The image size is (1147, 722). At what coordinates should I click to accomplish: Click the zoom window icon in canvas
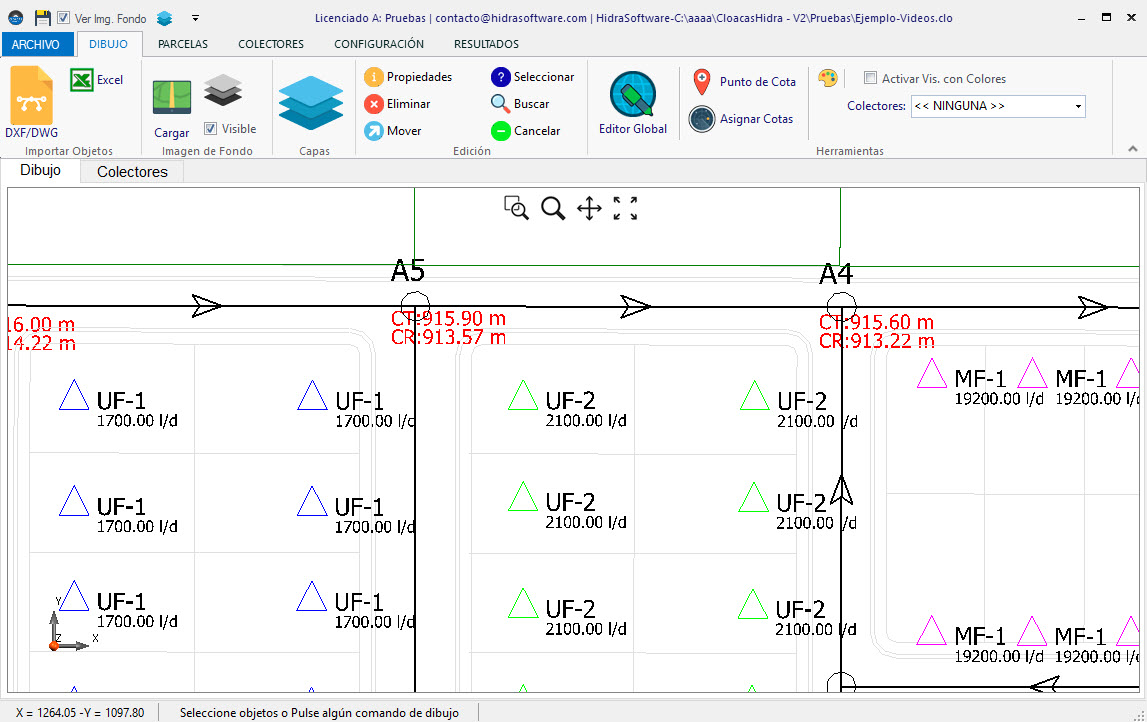[516, 208]
